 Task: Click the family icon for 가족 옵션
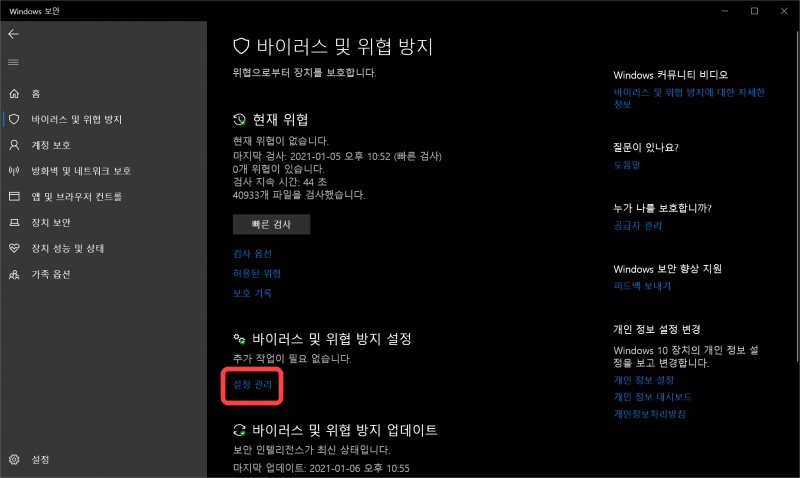(14, 274)
